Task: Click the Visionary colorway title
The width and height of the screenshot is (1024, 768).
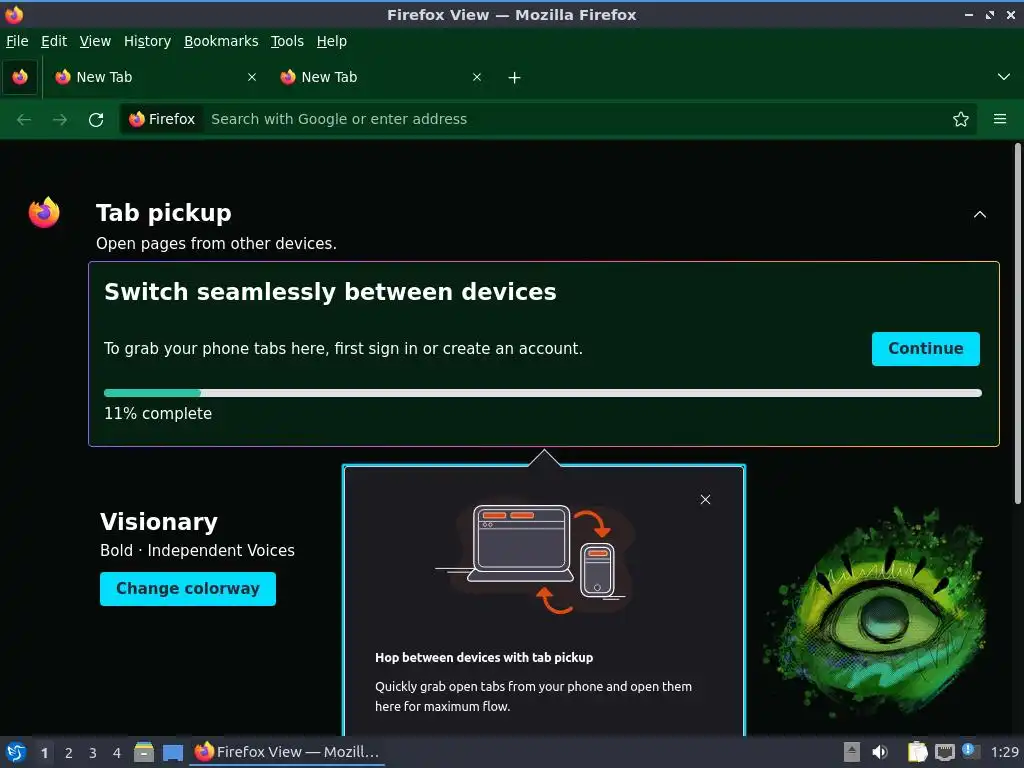Action: [x=159, y=522]
